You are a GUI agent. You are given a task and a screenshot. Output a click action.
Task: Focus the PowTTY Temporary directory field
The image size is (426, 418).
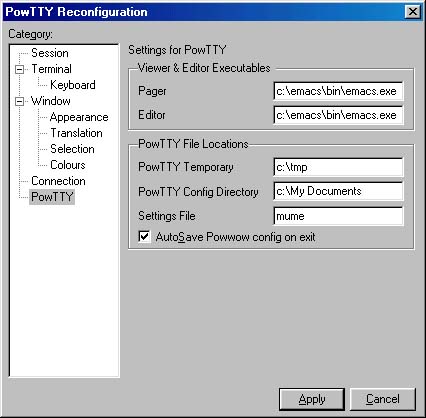[x=338, y=167]
